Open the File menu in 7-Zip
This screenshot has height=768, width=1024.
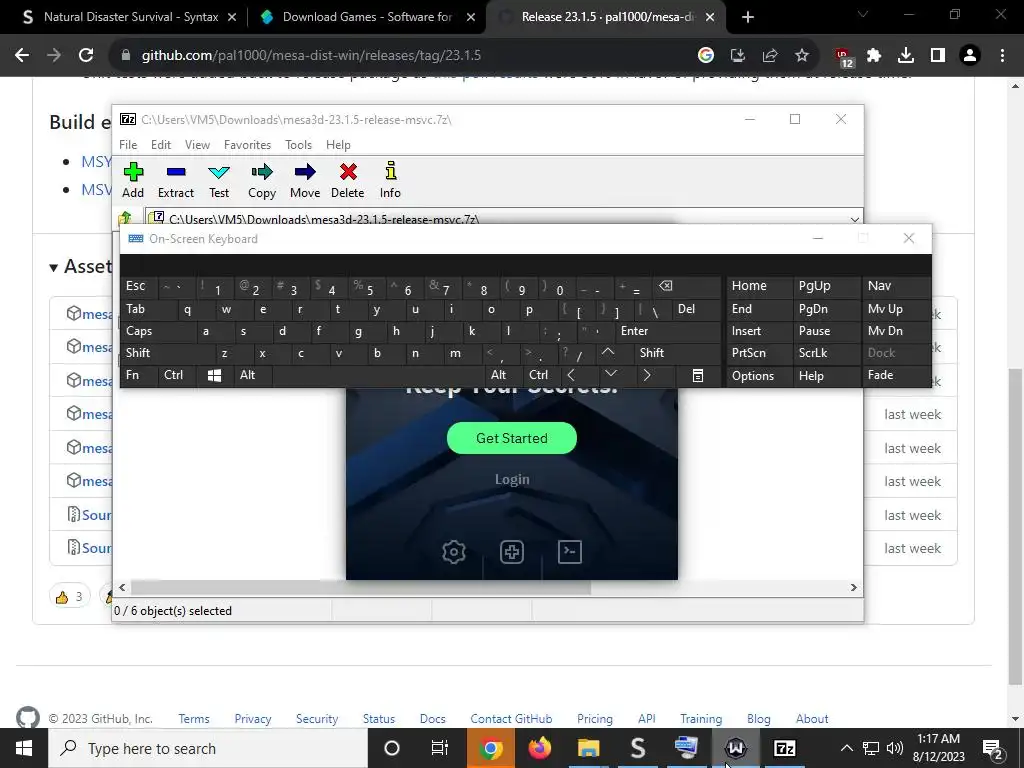coord(128,145)
